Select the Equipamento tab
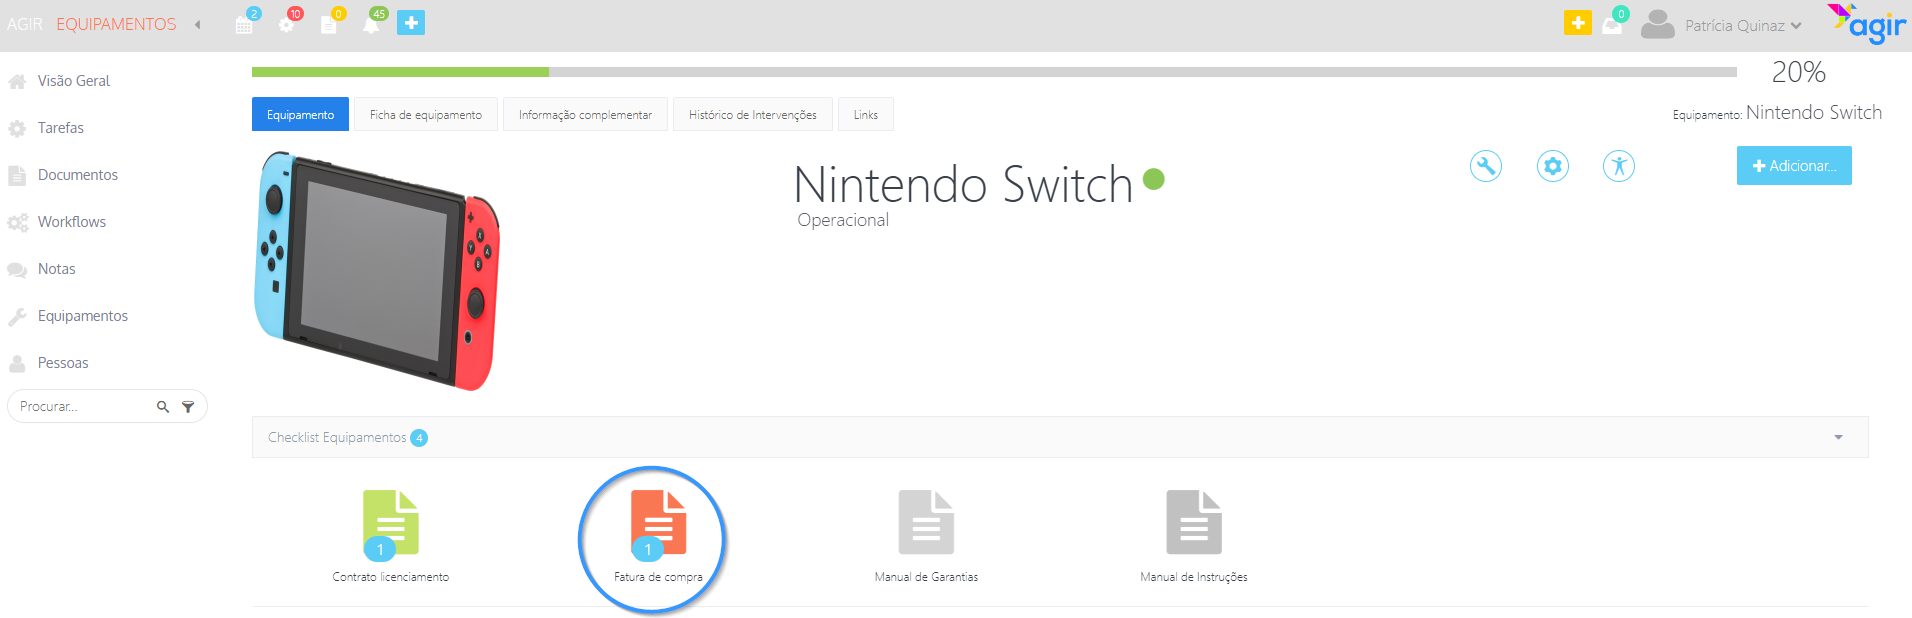 (300, 115)
